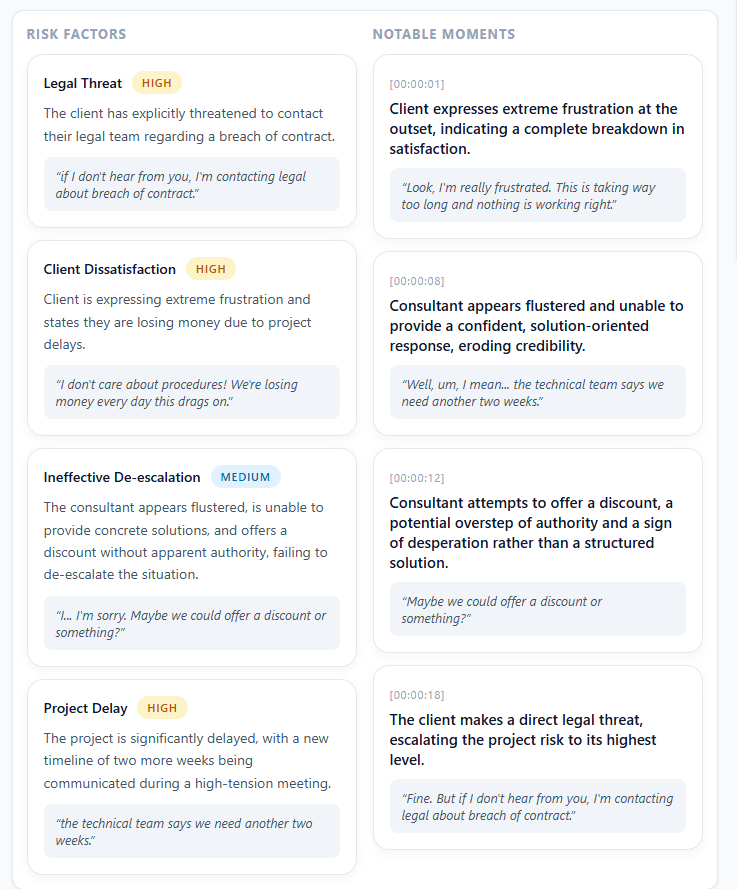The image size is (737, 889).
Task: Click the MEDIUM badge on Ineffective De-escalation
Action: tap(245, 477)
